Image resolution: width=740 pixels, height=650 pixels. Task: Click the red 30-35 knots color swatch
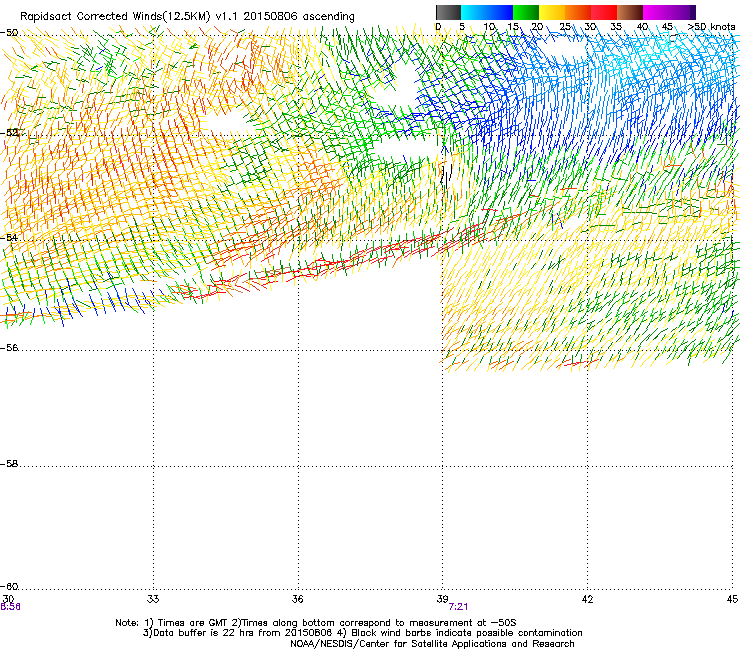(604, 12)
